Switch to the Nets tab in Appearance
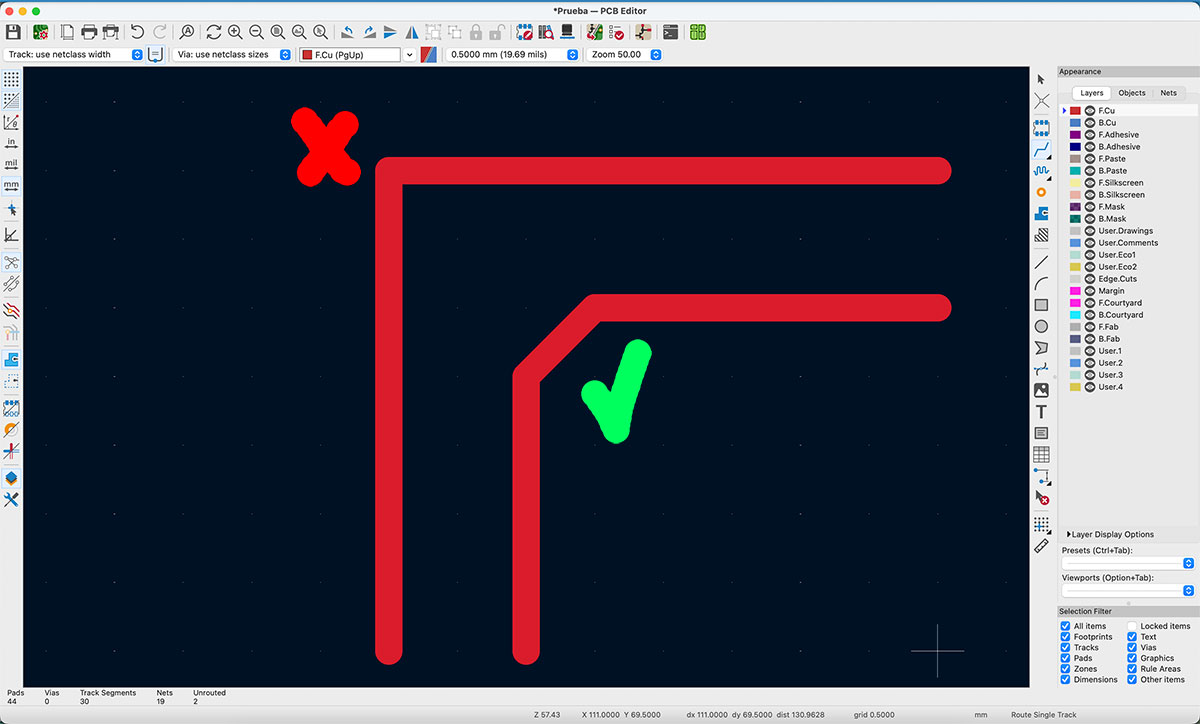The image size is (1200, 724). (1168, 92)
